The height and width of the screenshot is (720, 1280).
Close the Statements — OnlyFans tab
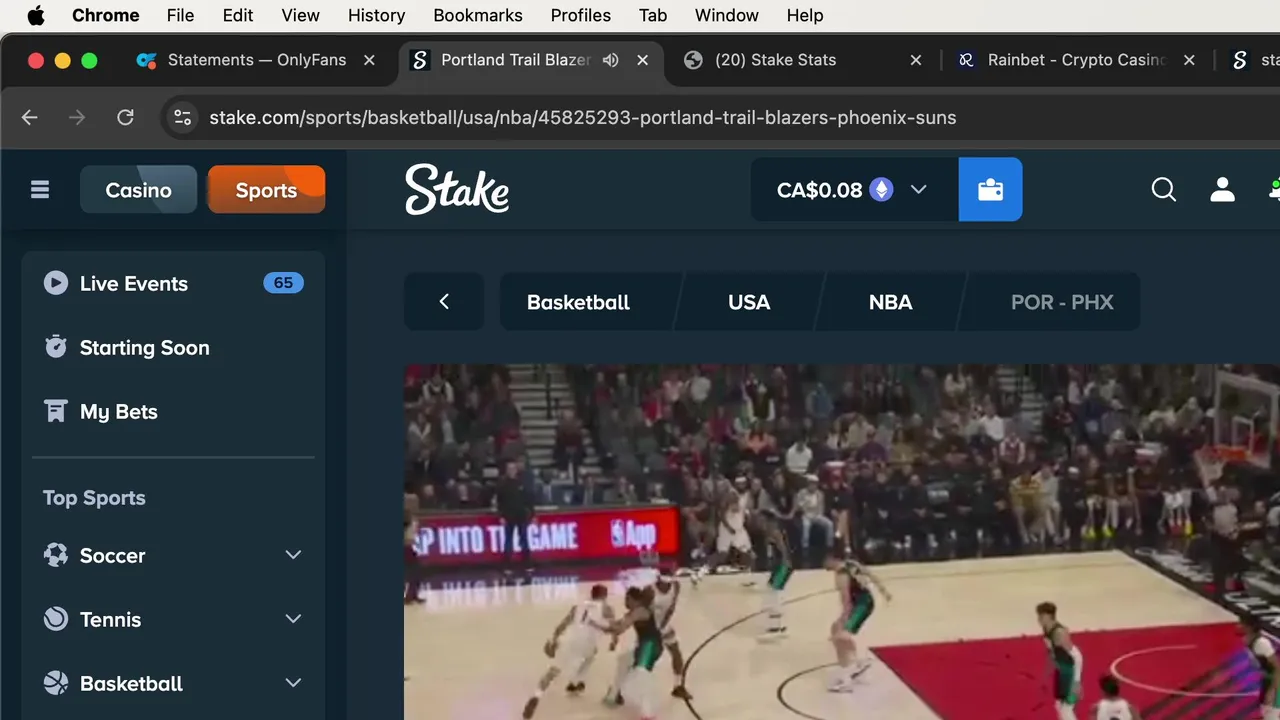pyautogui.click(x=369, y=60)
